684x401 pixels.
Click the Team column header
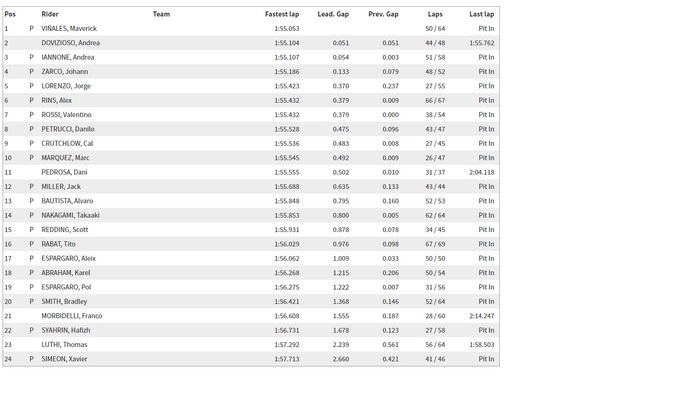pyautogui.click(x=161, y=14)
